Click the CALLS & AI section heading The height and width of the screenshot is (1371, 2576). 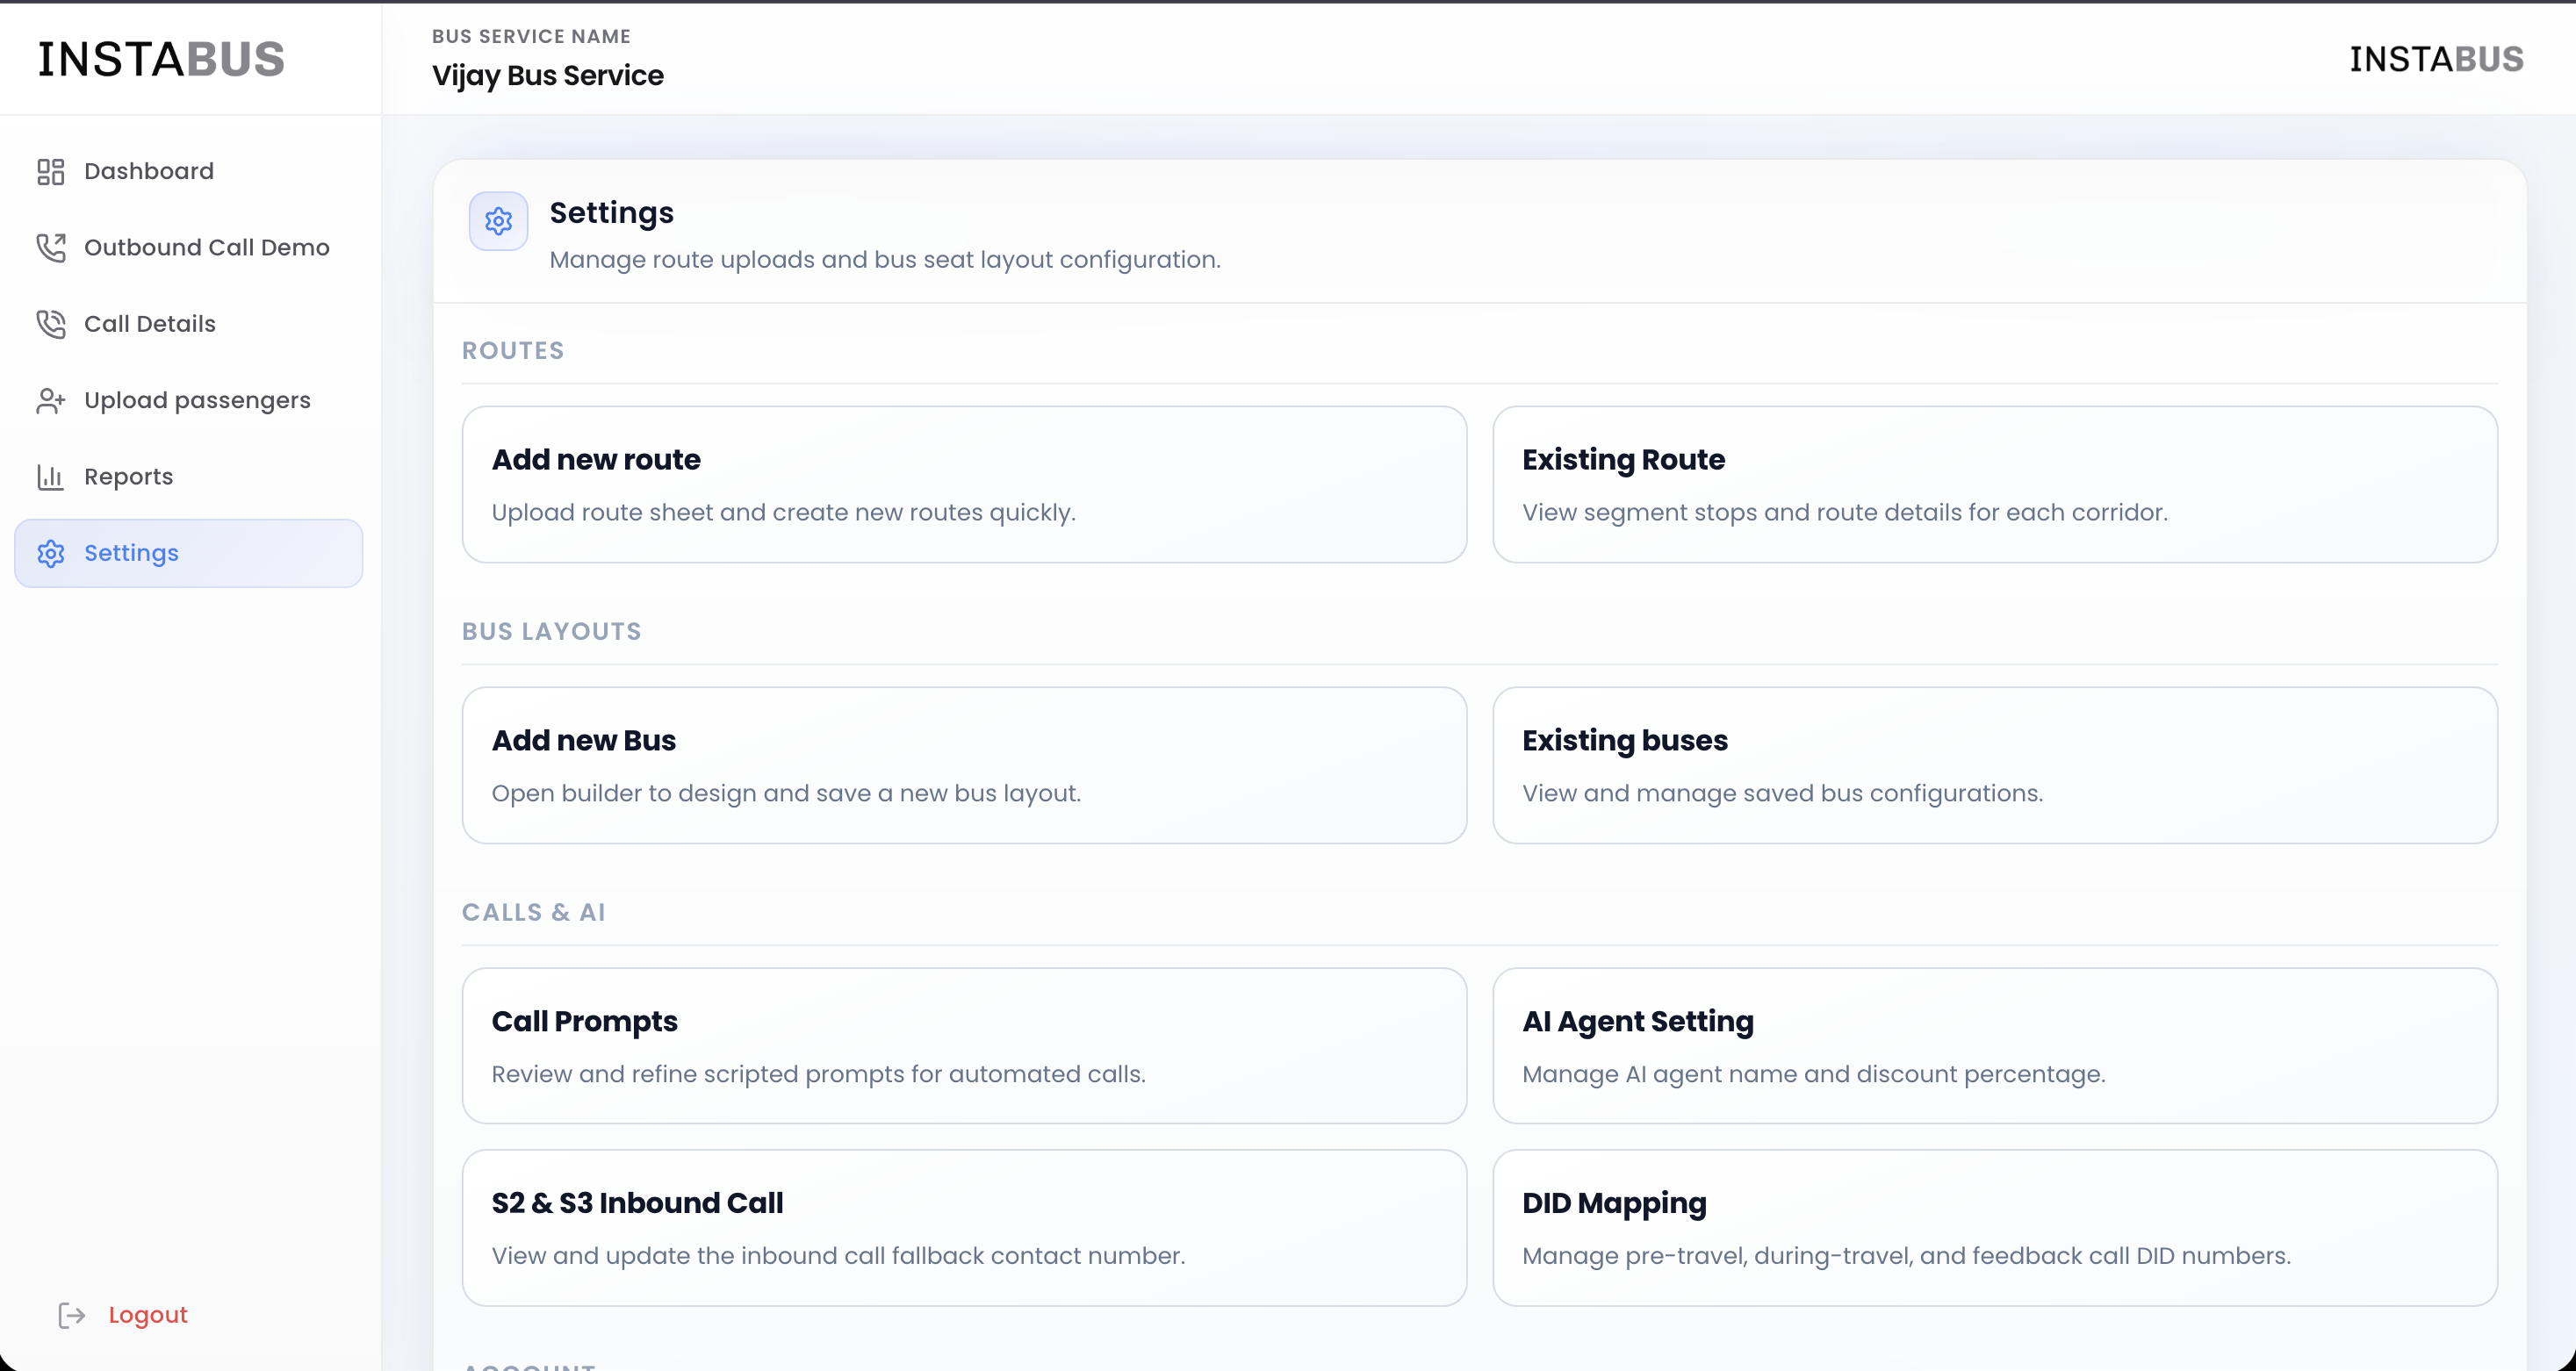click(533, 913)
